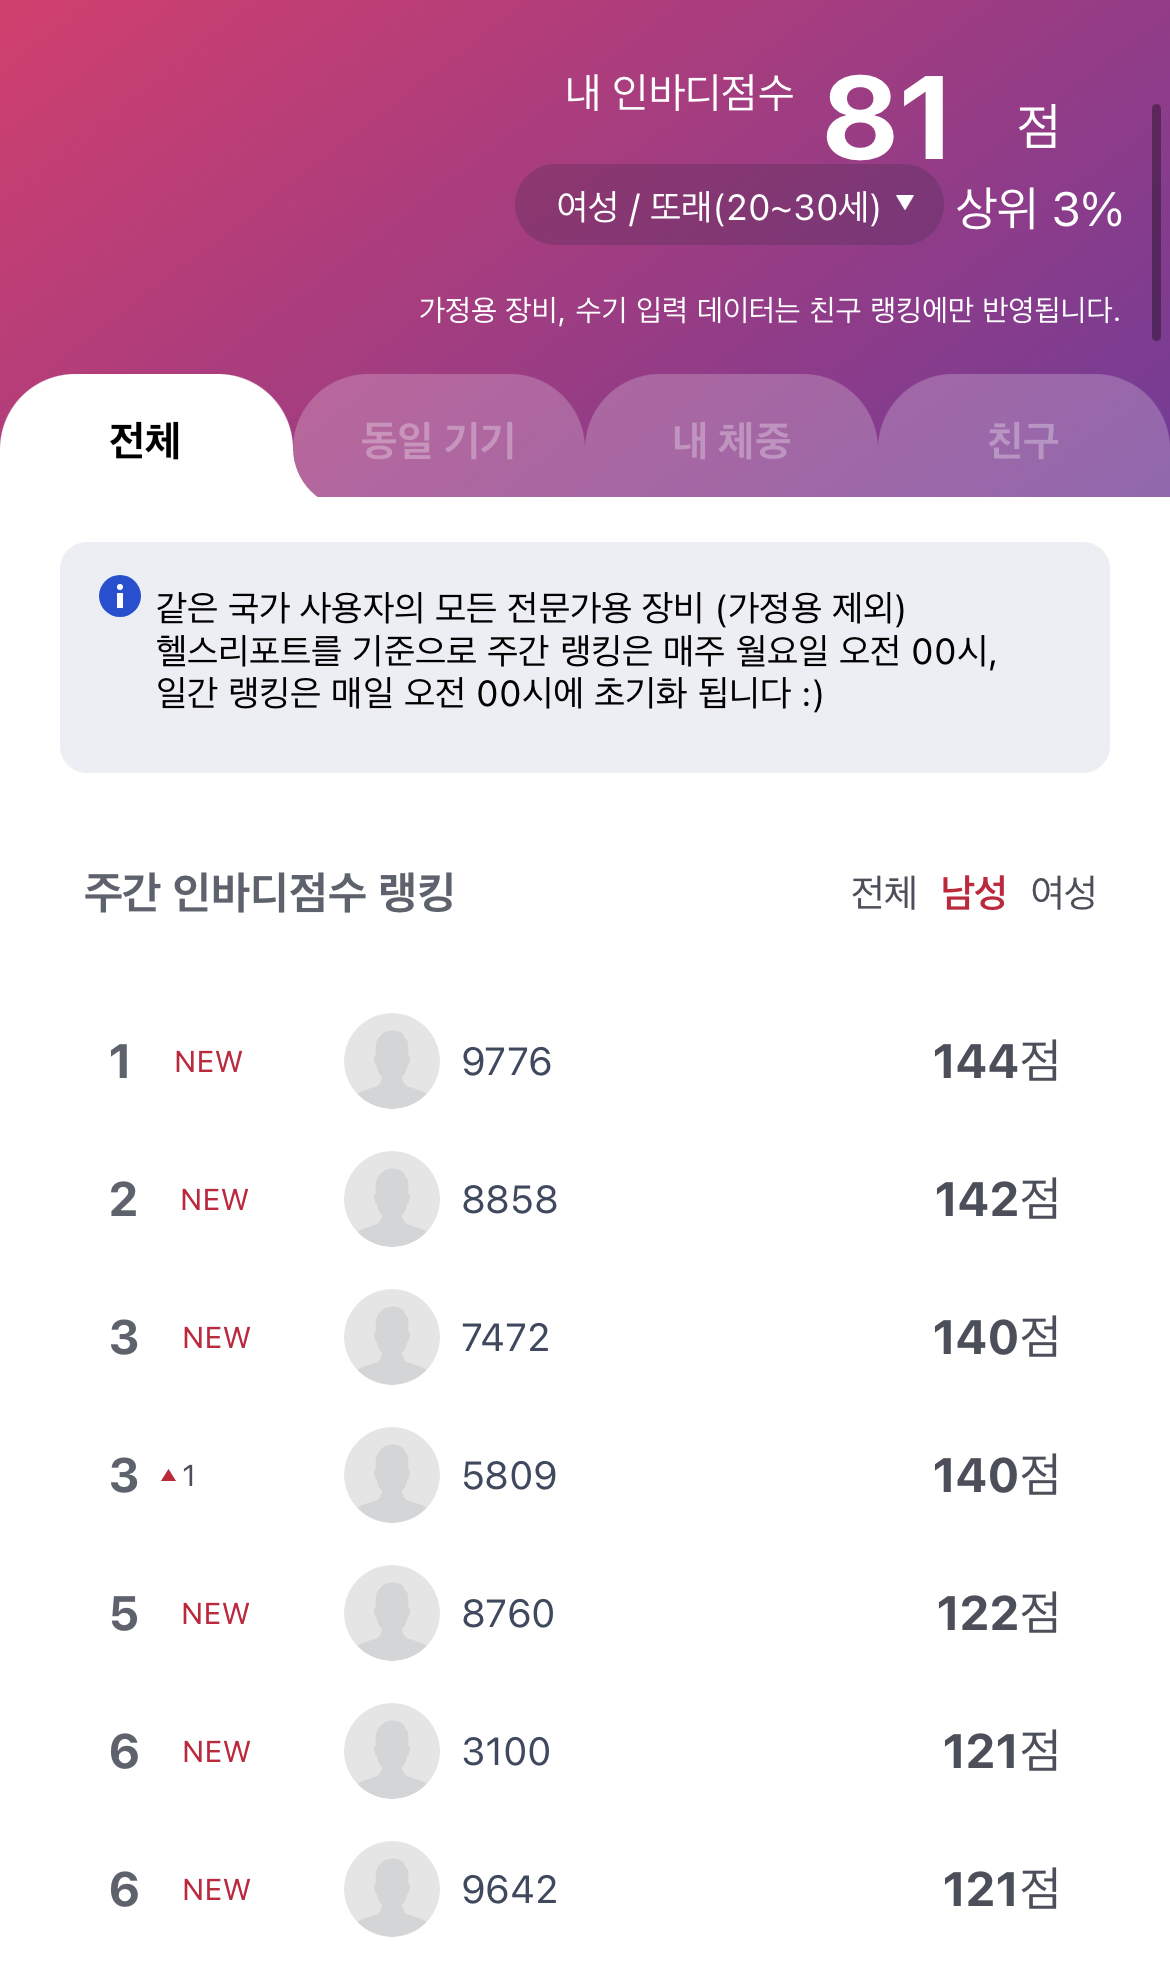
Task: Filter ranking by 전체 gender
Action: [883, 893]
